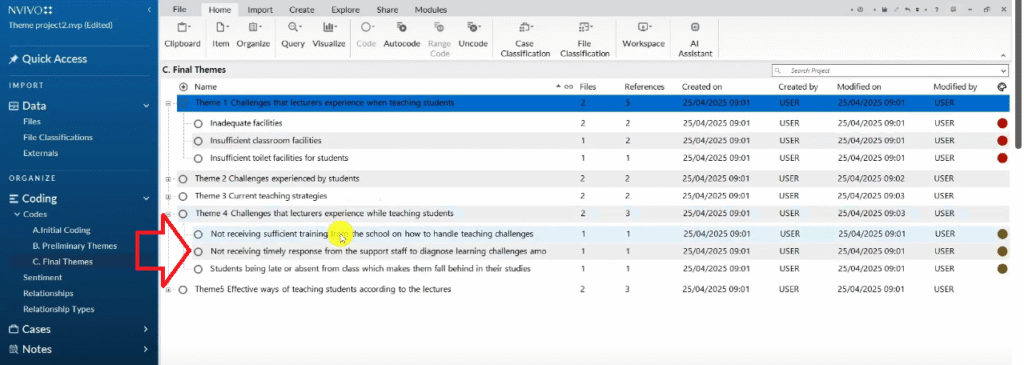Open Relationship Types in sidebar

[x=59, y=309]
